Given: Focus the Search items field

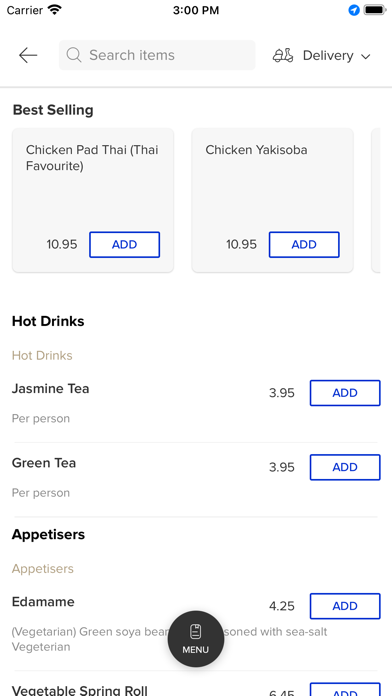Looking at the screenshot, I should pyautogui.click(x=157, y=55).
